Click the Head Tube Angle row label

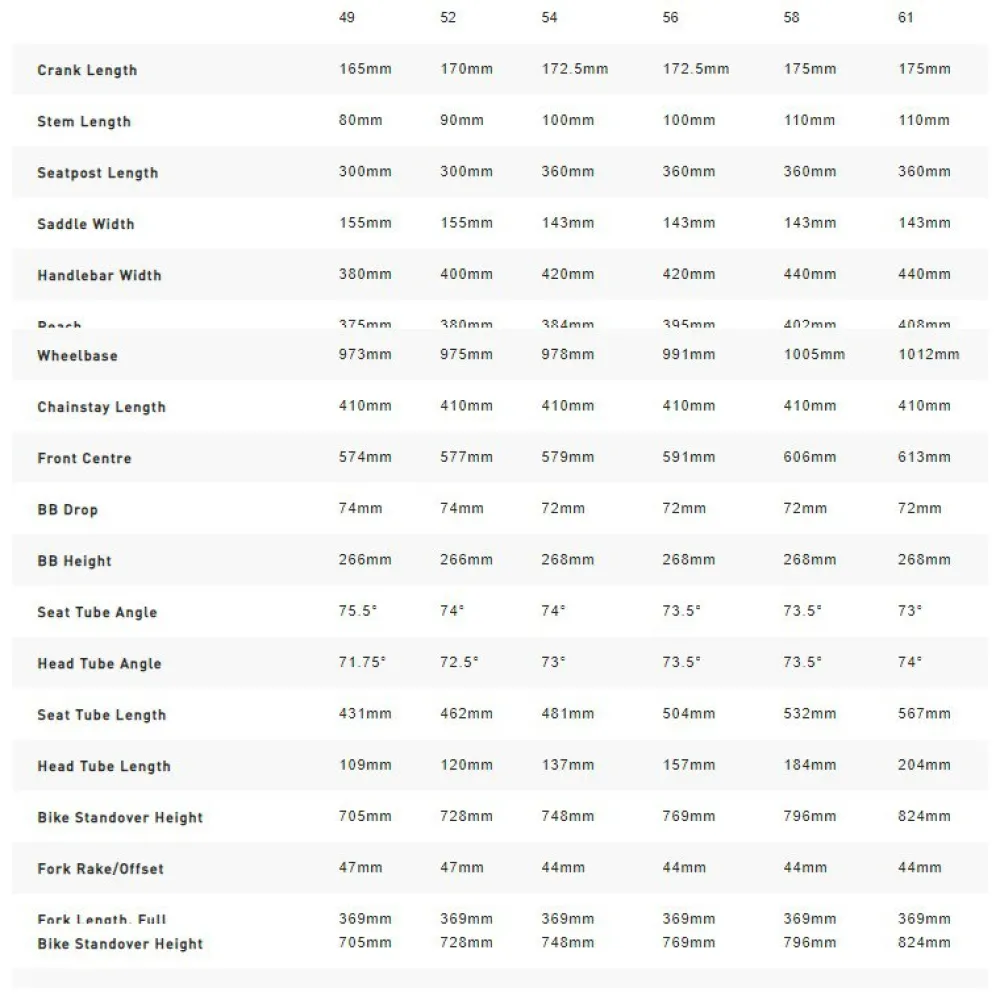click(99, 664)
